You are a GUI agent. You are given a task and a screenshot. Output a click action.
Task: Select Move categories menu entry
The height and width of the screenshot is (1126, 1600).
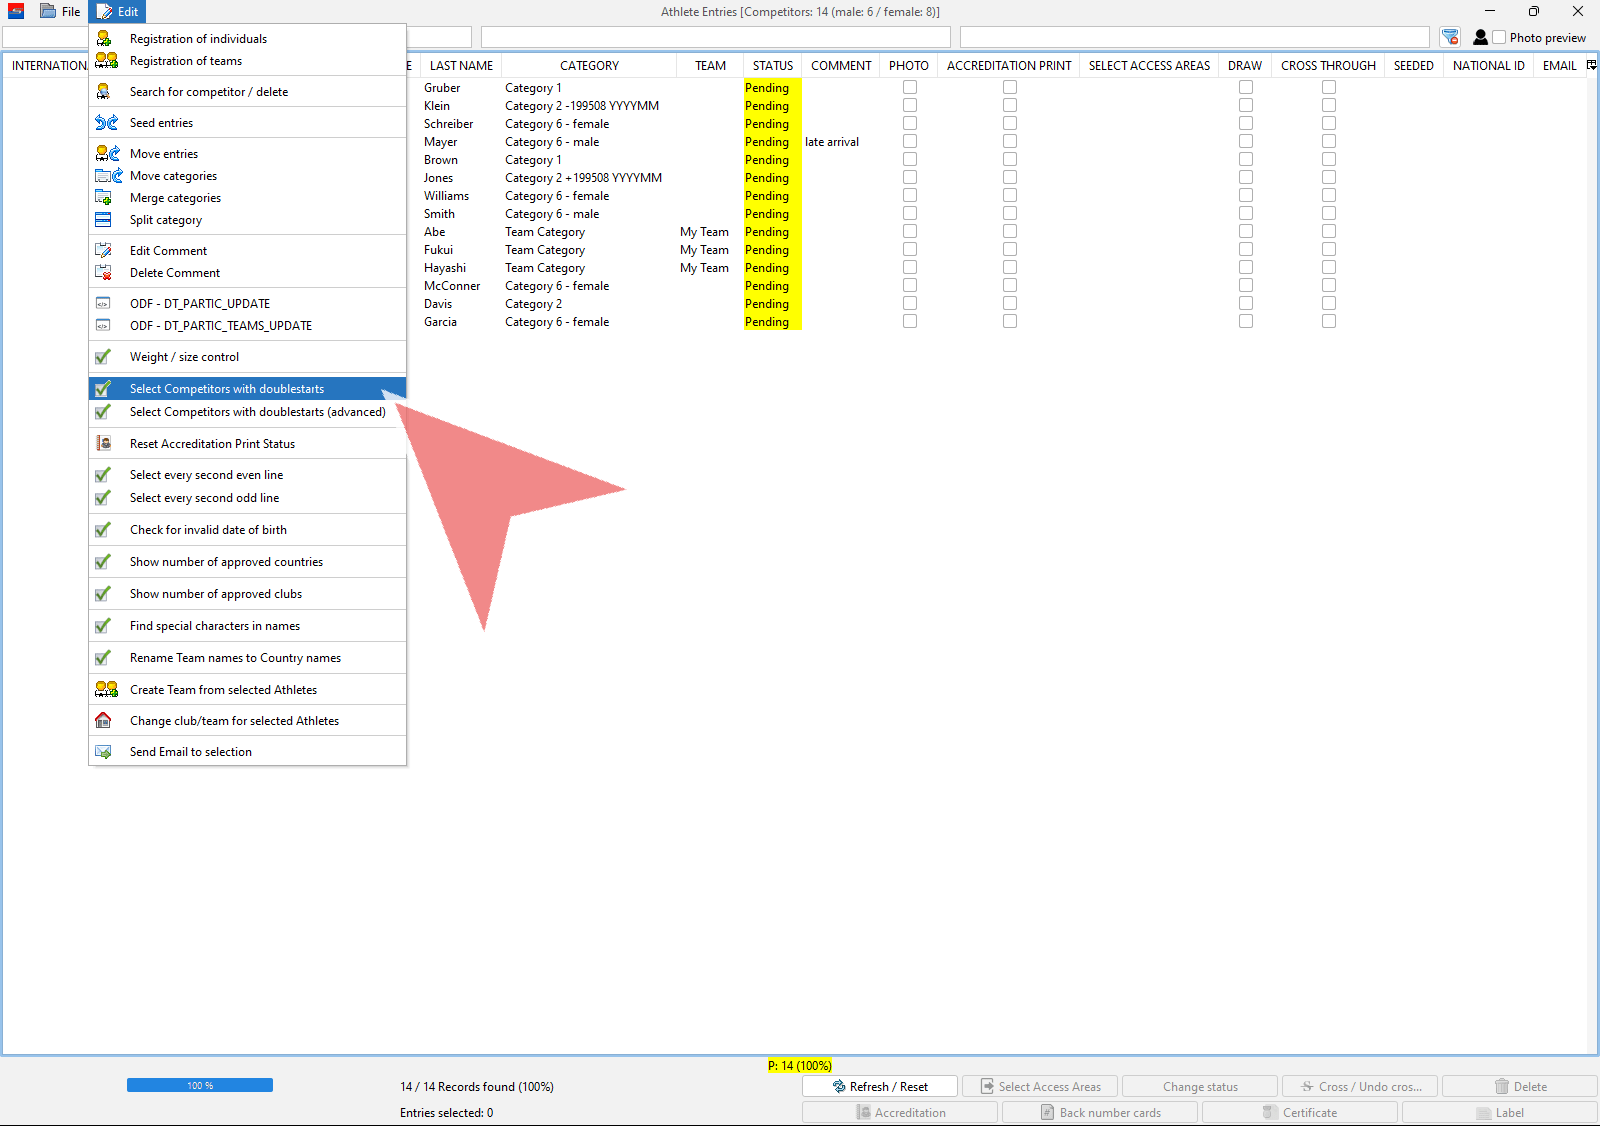pyautogui.click(x=173, y=176)
